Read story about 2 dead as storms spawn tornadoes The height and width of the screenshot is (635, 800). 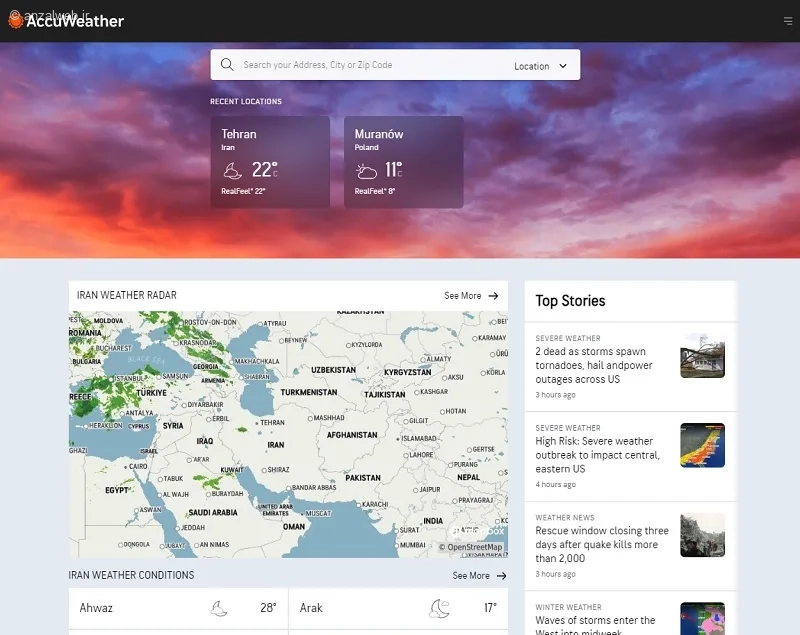pos(594,365)
